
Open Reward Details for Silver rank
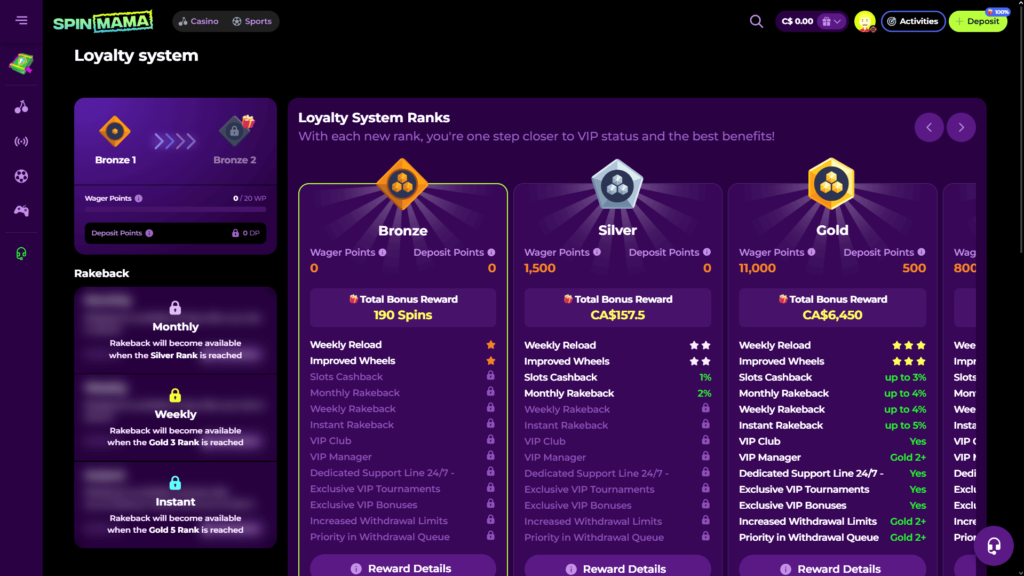[x=617, y=568]
